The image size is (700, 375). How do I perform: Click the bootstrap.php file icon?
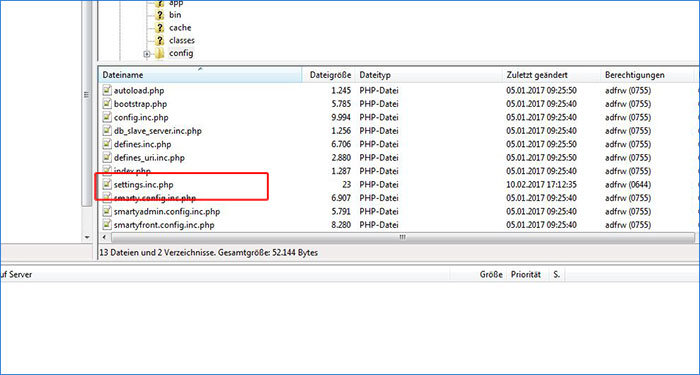pyautogui.click(x=106, y=104)
